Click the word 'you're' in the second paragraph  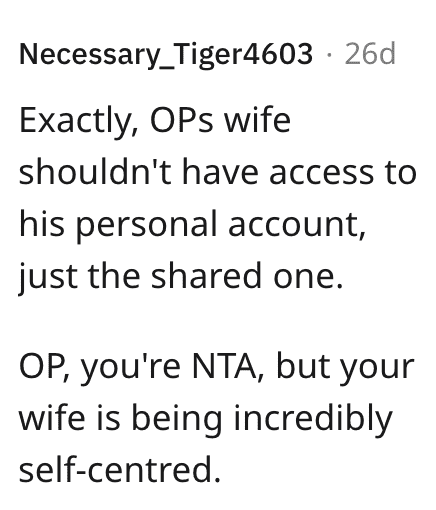(x=131, y=369)
